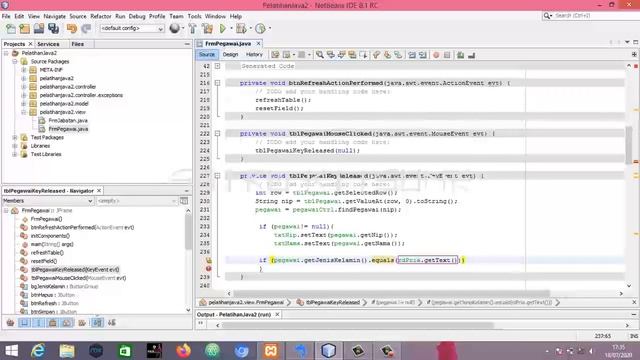Screen dimensions: 640x360
Task: Expand the Libraries node
Action: click(15, 146)
